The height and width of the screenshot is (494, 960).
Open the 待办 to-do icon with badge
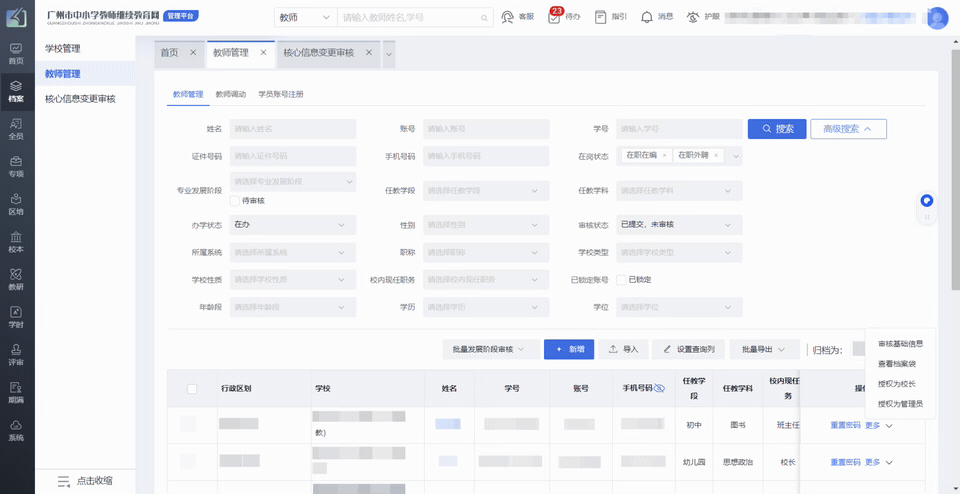pos(555,17)
